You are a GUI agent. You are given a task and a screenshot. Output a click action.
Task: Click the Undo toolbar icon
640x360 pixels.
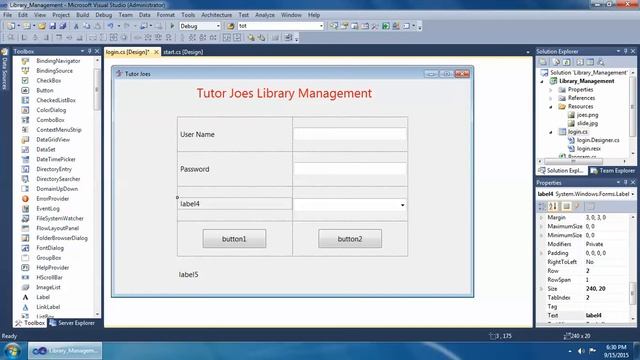pos(110,26)
